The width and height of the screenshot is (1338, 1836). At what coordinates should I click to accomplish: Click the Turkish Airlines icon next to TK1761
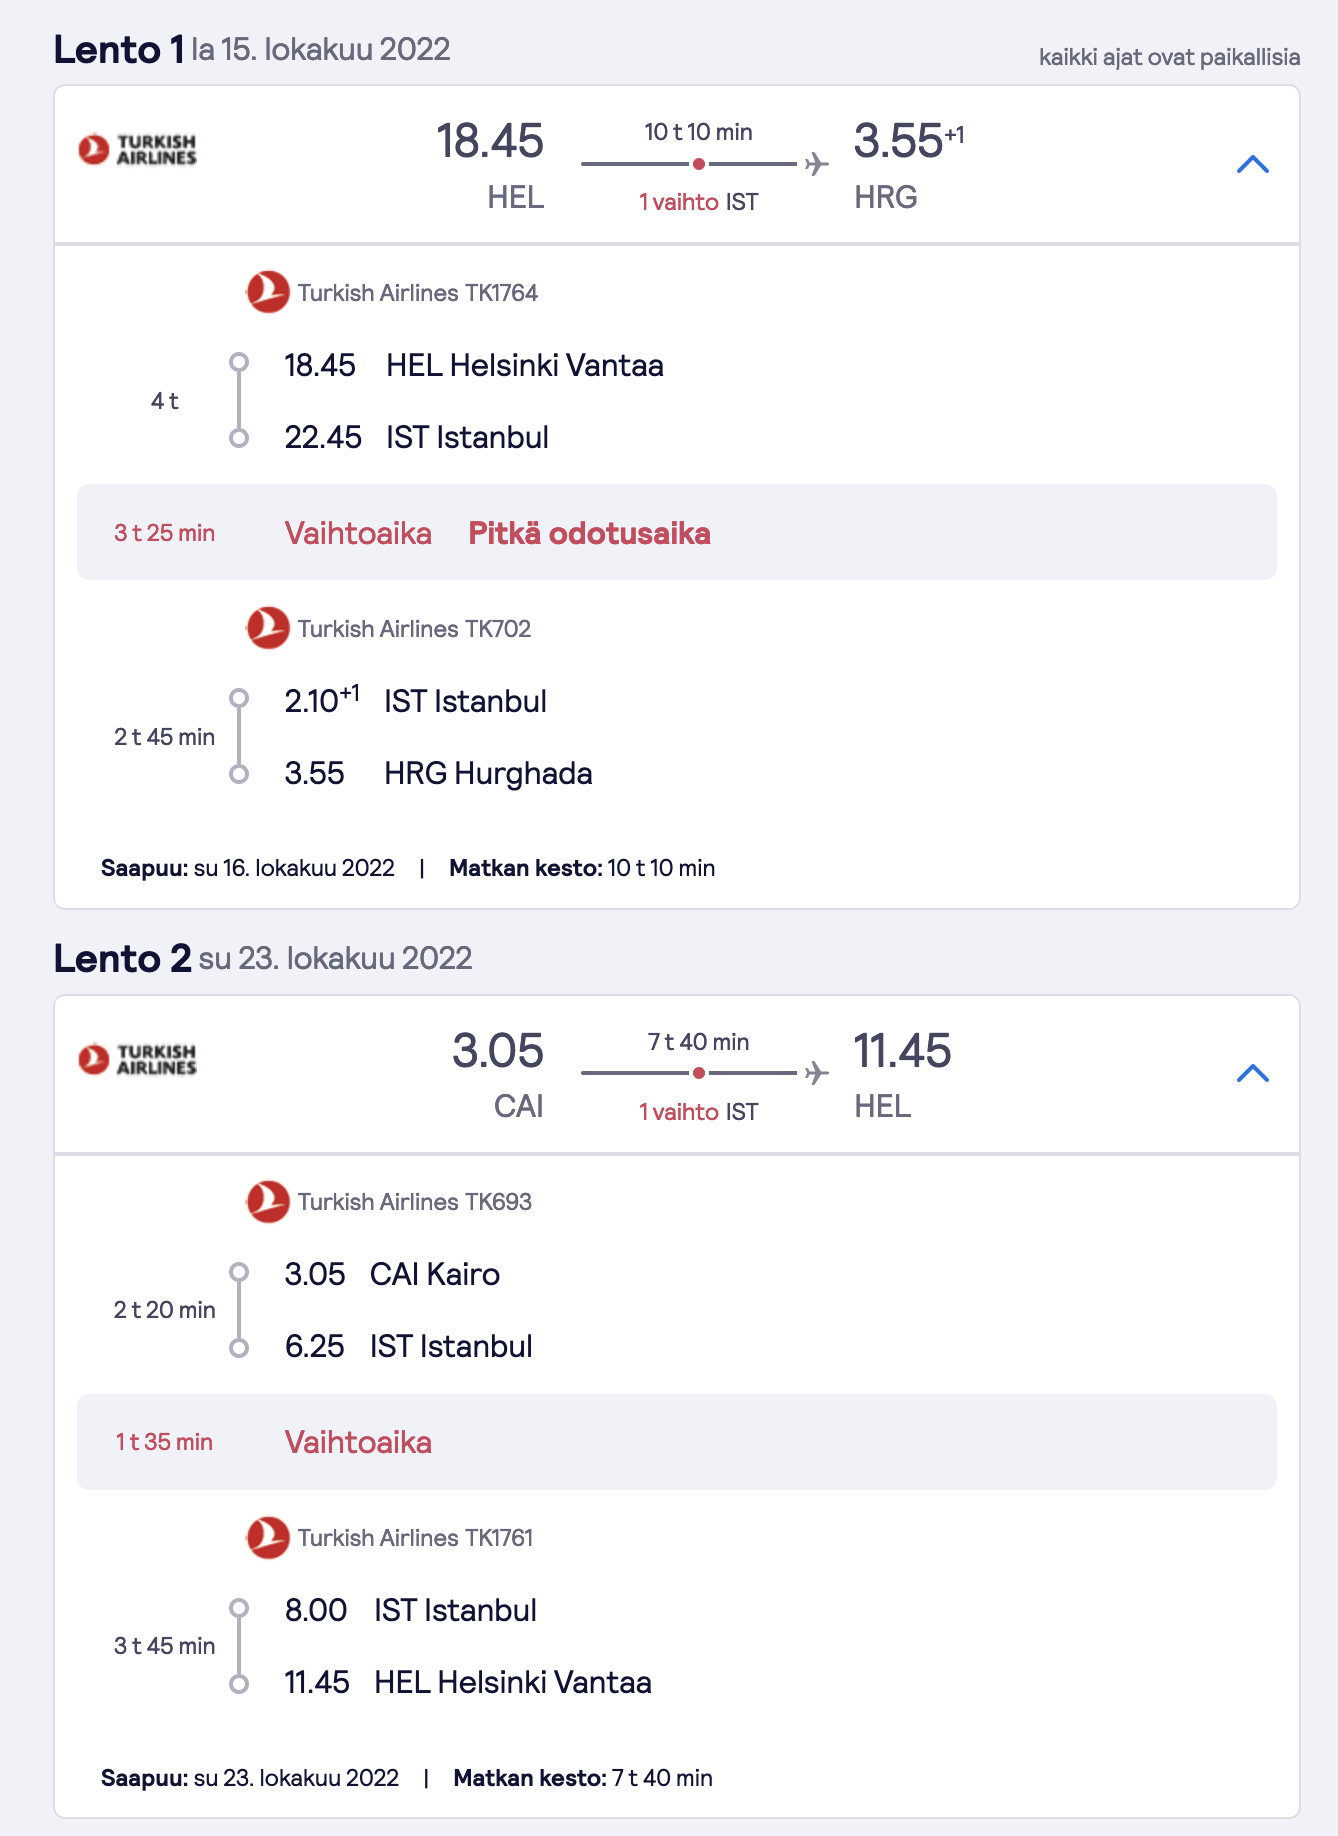pyautogui.click(x=268, y=1537)
